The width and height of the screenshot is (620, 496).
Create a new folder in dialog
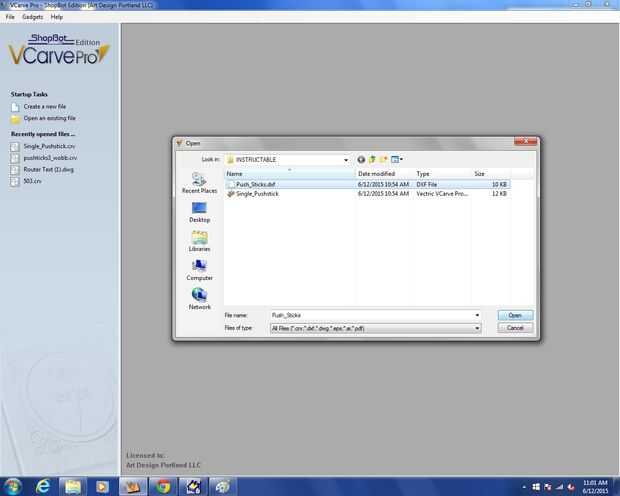click(383, 159)
